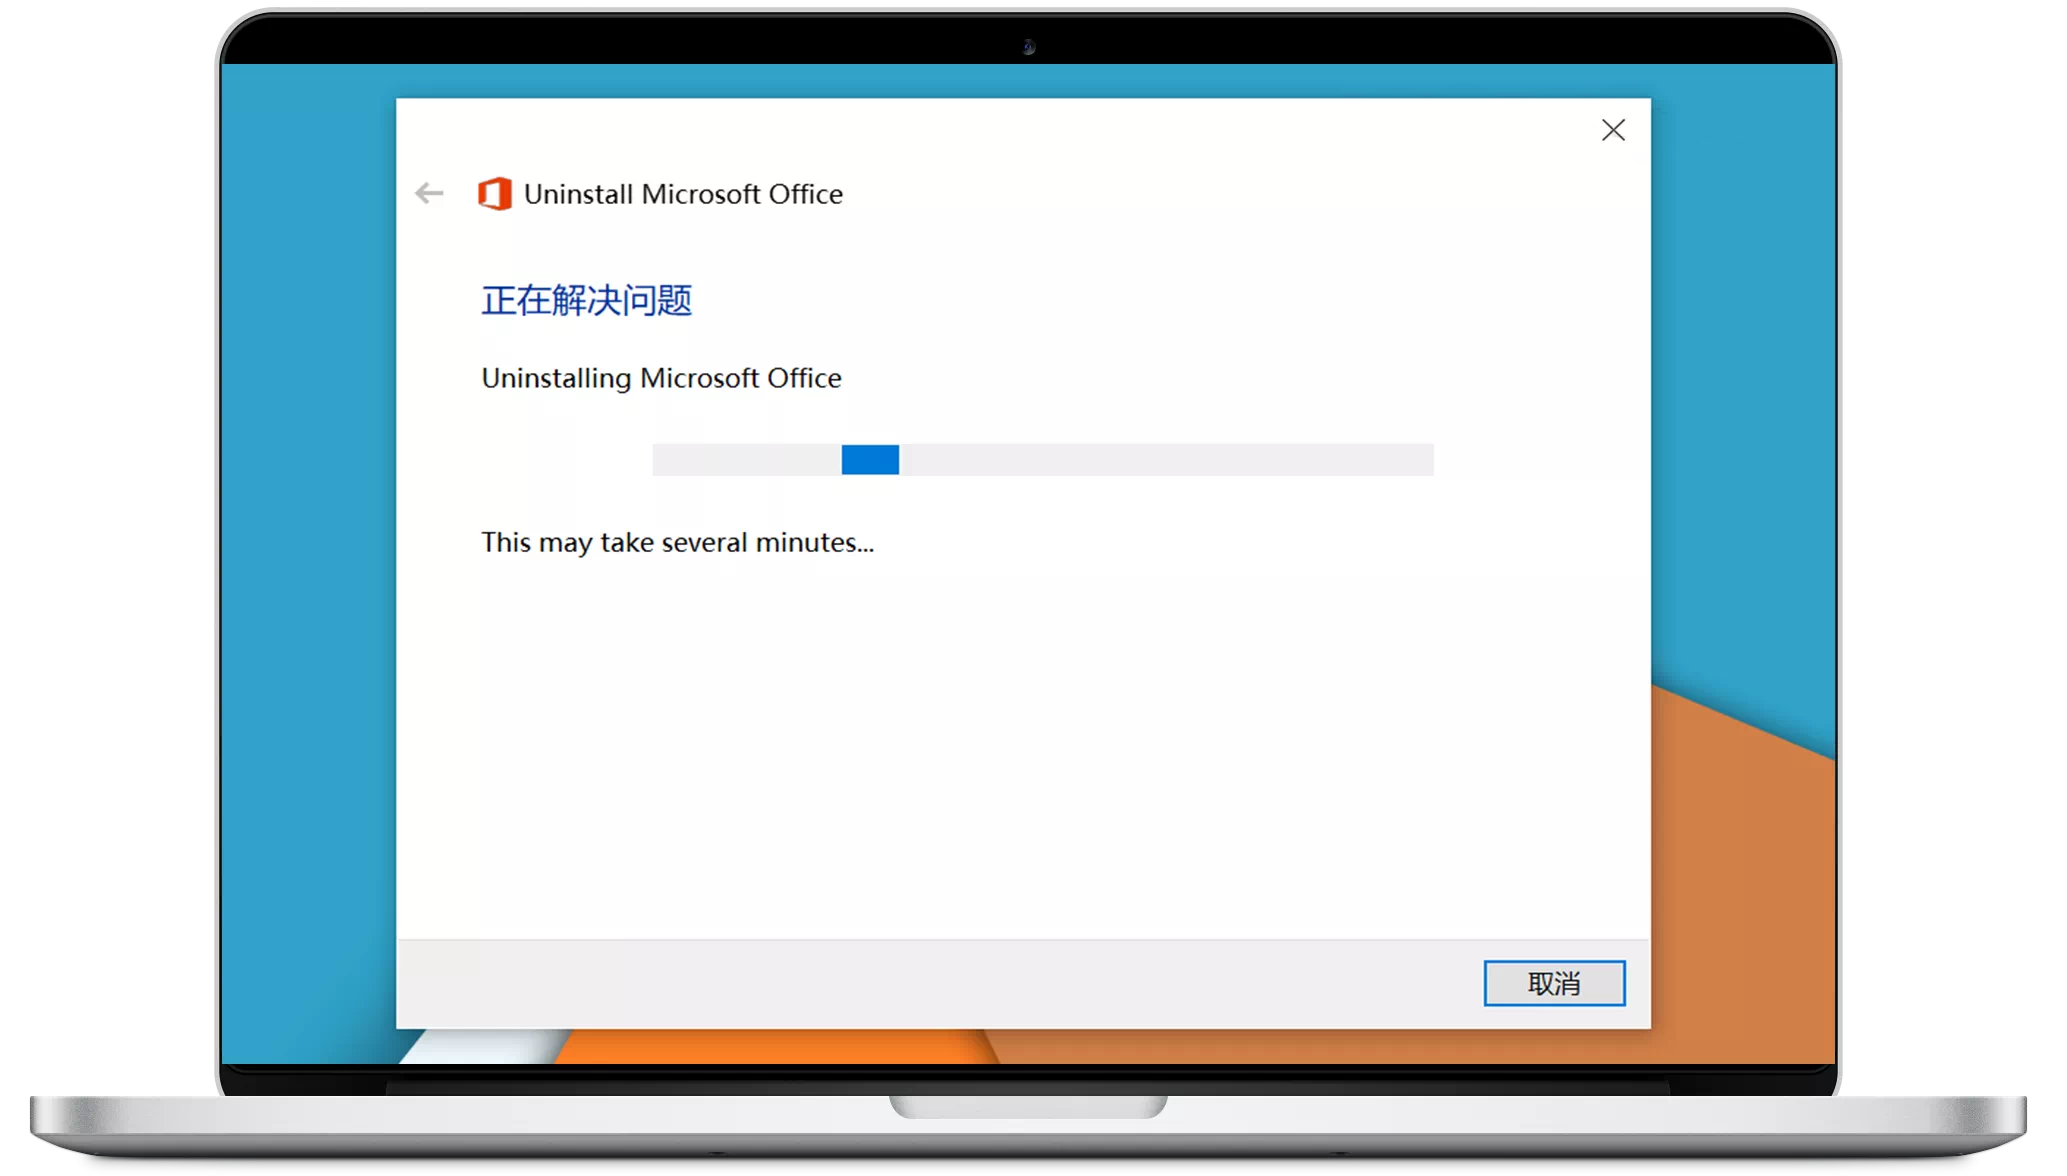Screen dimensions: 2067x1176
Task: Cancel the uninstall with the 取消 button
Action: tap(1554, 983)
